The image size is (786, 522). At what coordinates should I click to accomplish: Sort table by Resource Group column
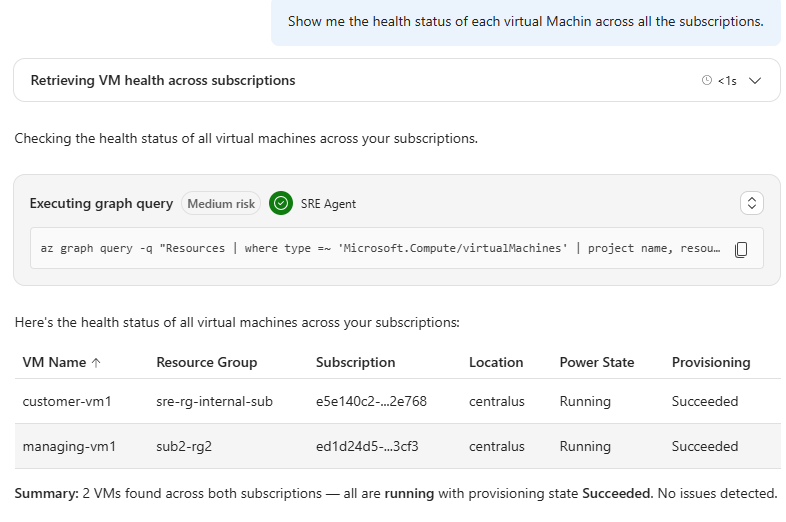pos(206,362)
